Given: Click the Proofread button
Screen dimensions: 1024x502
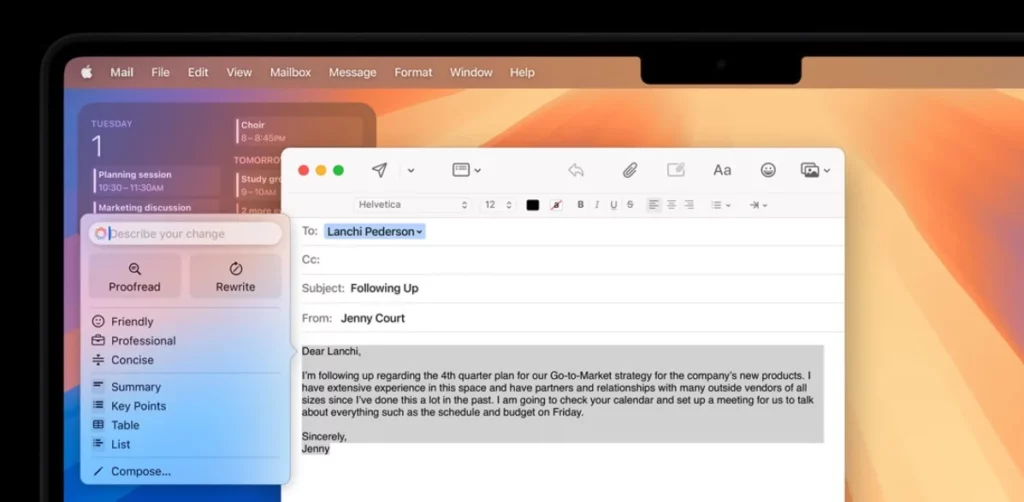Looking at the screenshot, I should (x=135, y=277).
